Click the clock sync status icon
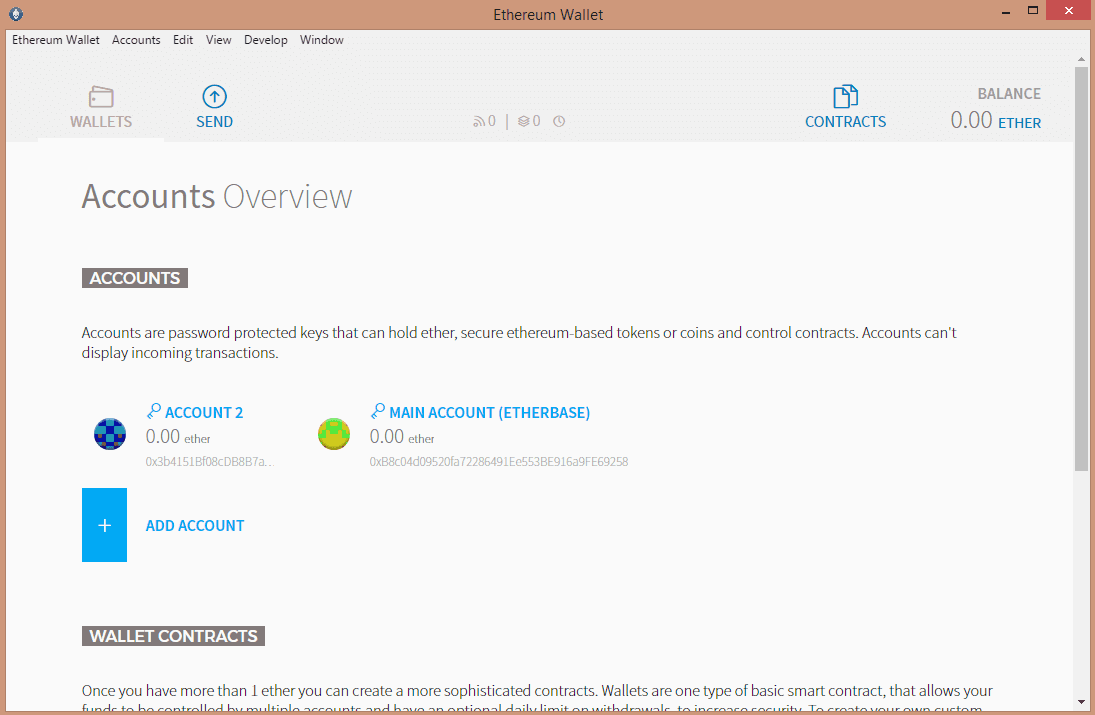Image resolution: width=1095 pixels, height=715 pixels. (x=559, y=121)
